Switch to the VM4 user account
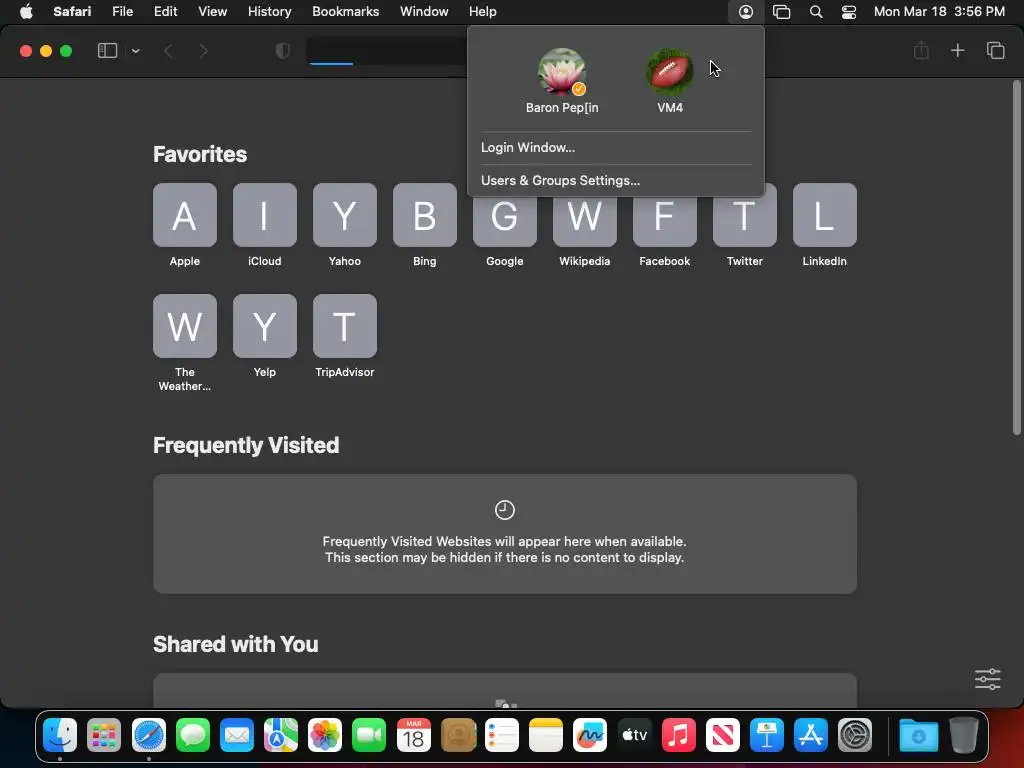This screenshot has height=768, width=1024. (669, 81)
